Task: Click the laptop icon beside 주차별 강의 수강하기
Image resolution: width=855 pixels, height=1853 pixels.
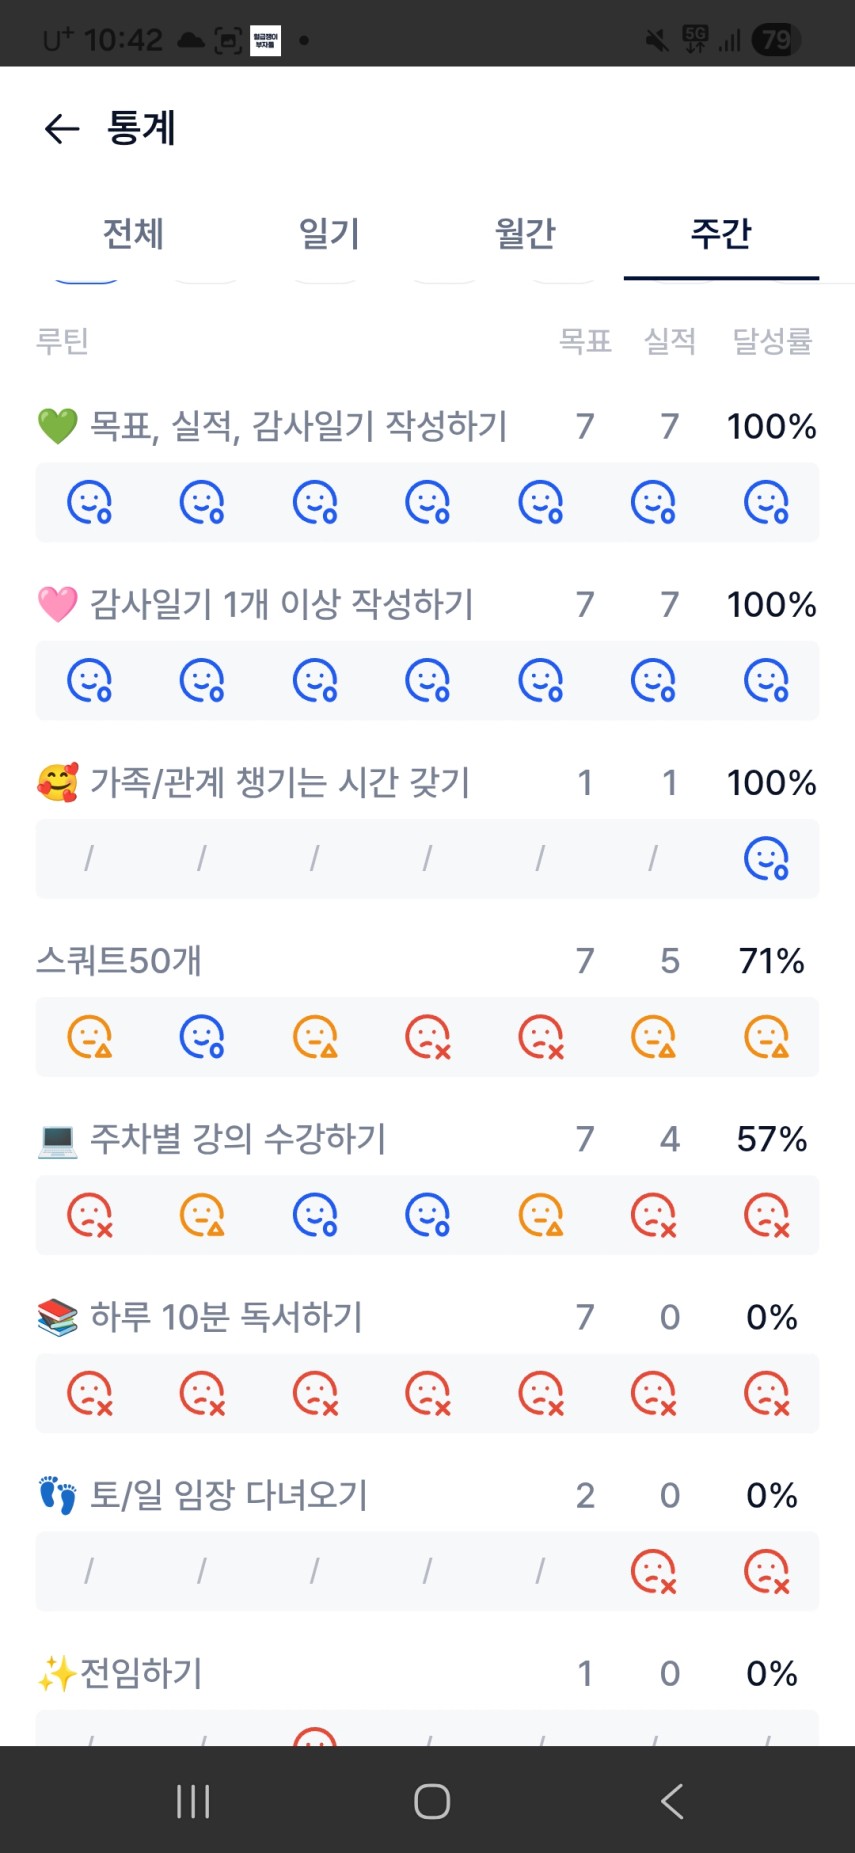Action: coord(57,1139)
